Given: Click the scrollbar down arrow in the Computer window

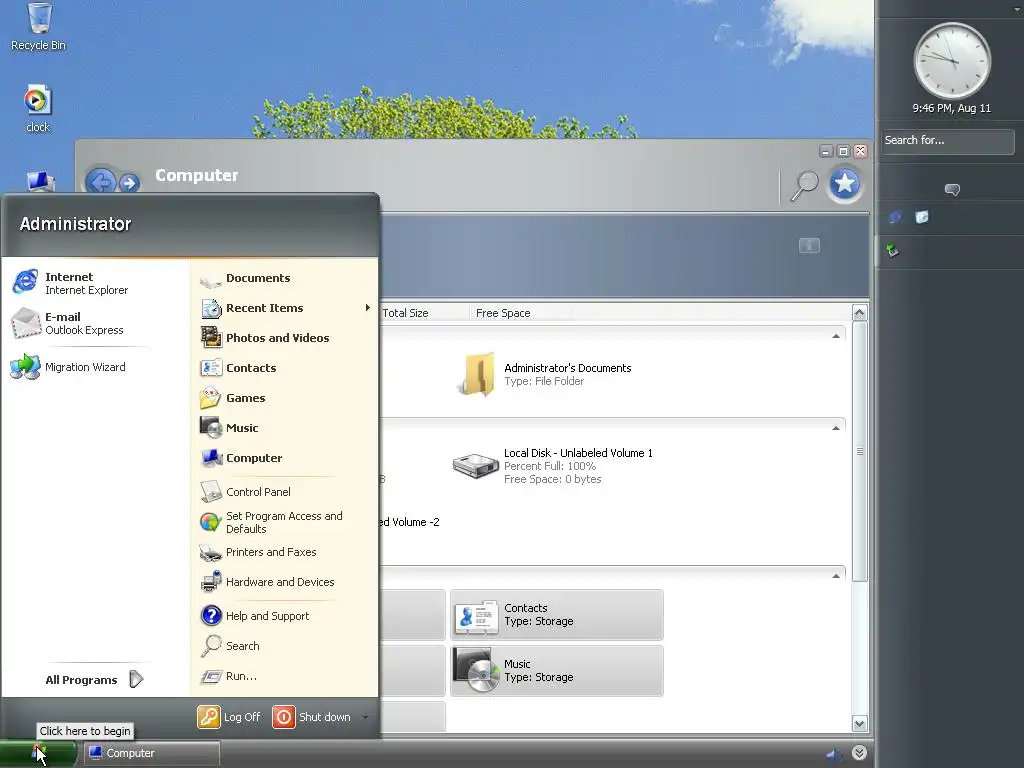Looking at the screenshot, I should (x=859, y=723).
